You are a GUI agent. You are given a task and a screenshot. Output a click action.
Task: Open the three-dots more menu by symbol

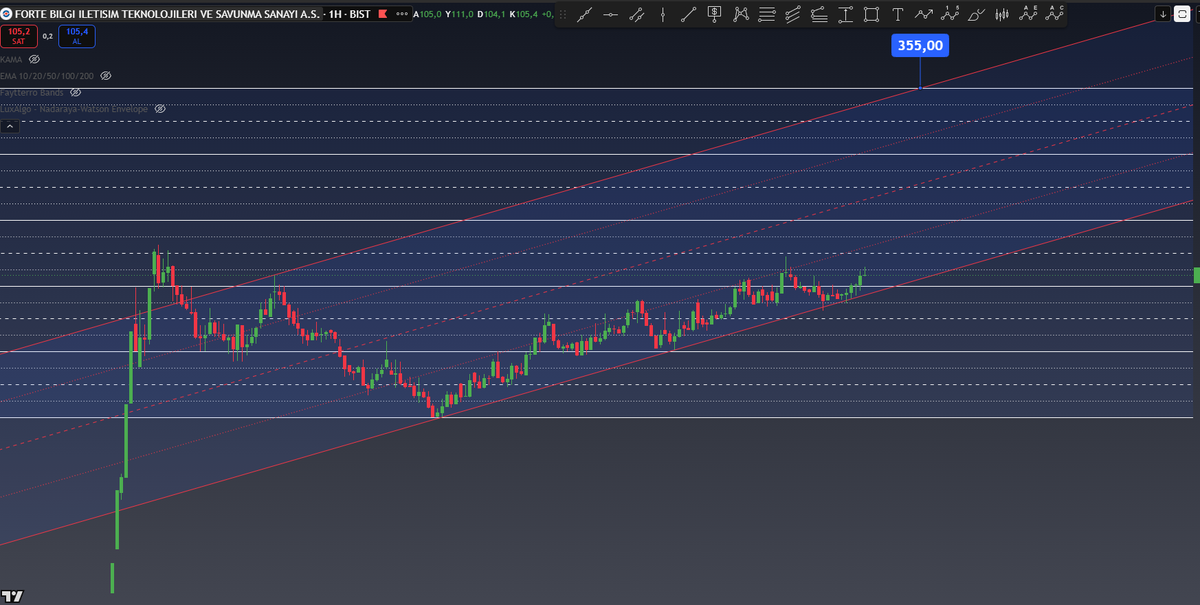(x=402, y=14)
